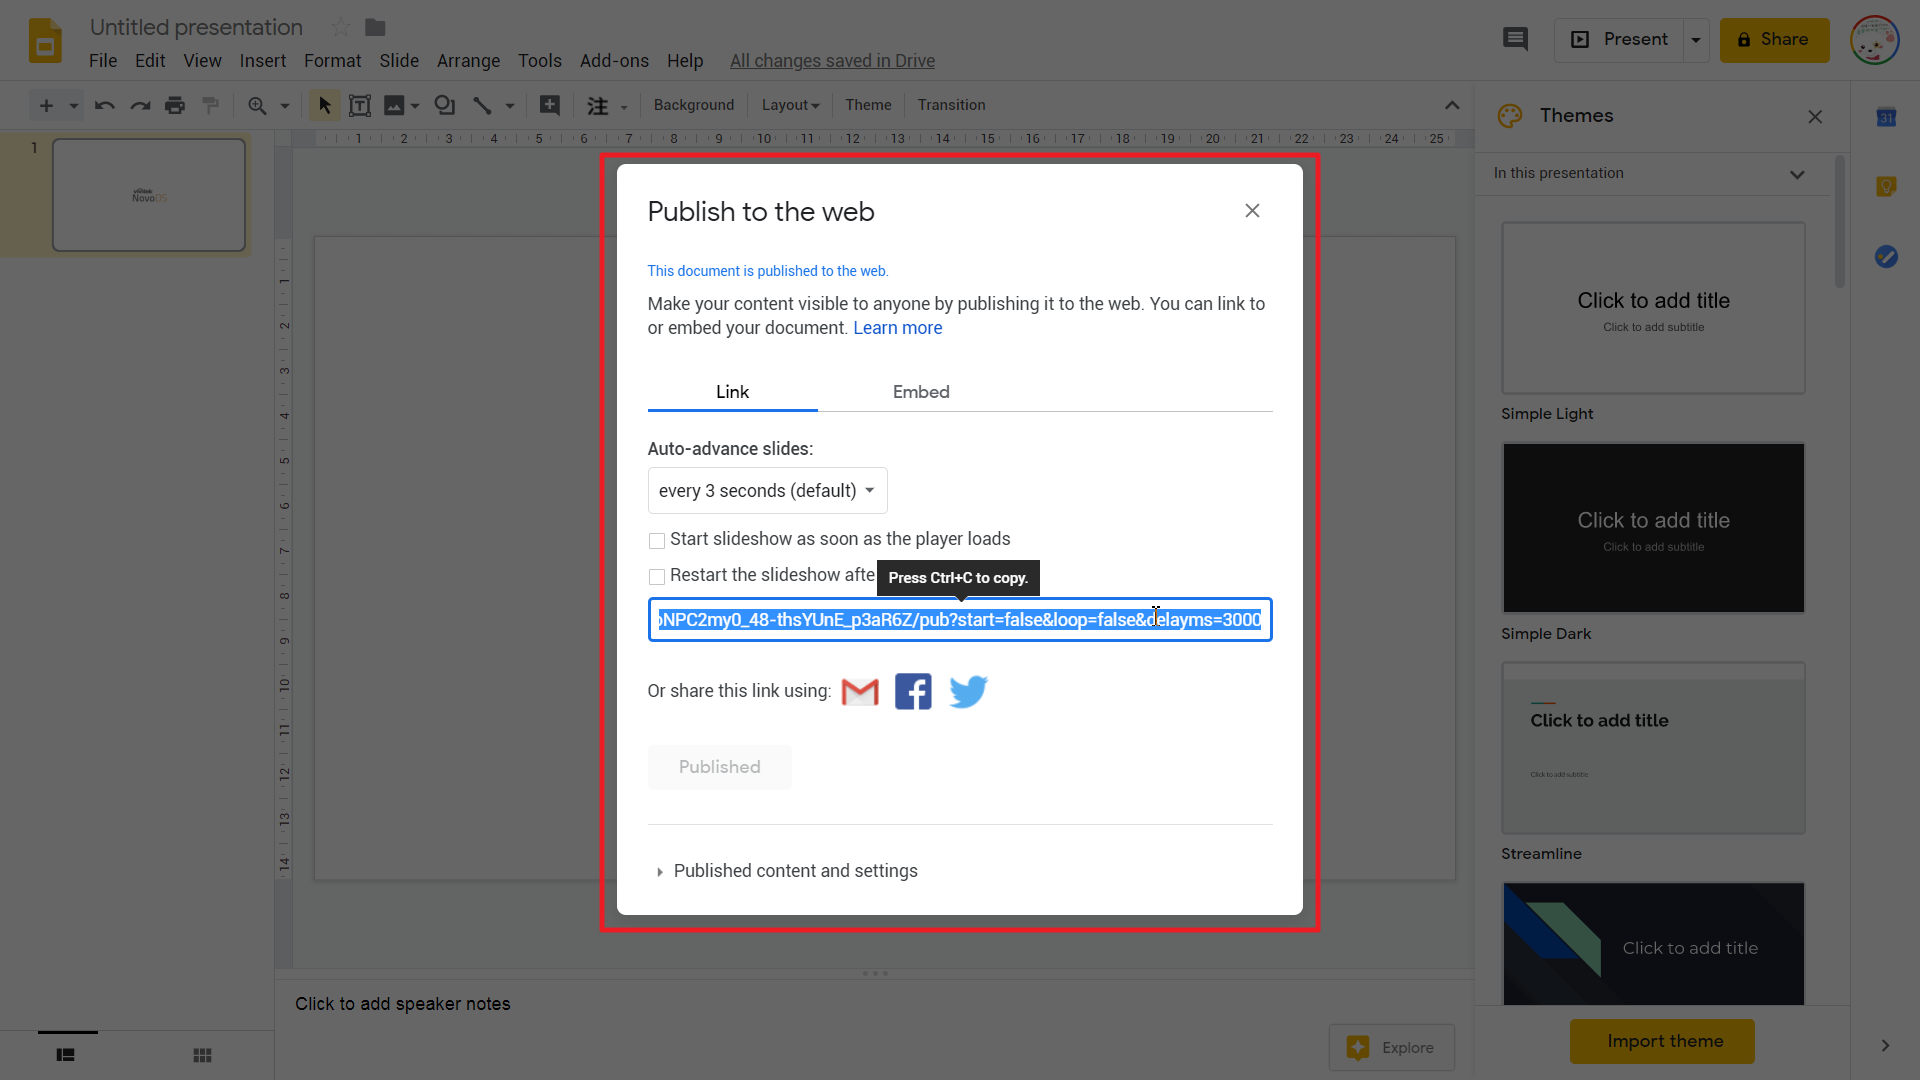The height and width of the screenshot is (1080, 1920).
Task: Share link via Twitter icon
Action: tap(968, 692)
